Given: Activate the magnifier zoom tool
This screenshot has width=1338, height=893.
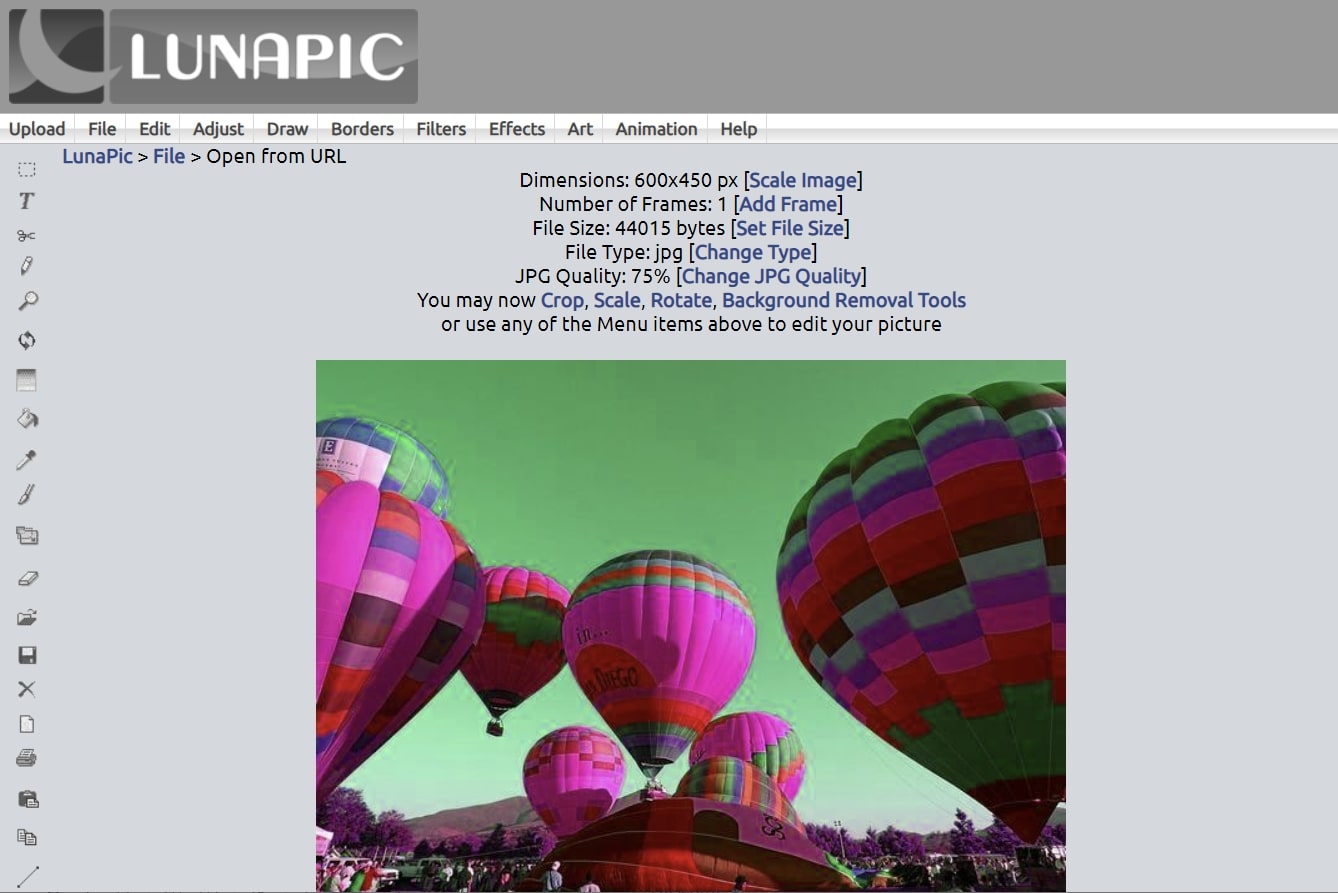Looking at the screenshot, I should pyautogui.click(x=27, y=301).
